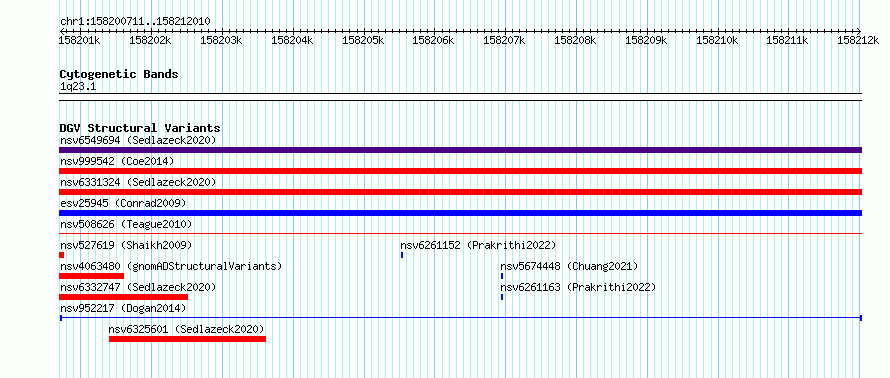Click the 158203k ruler position

[221, 40]
